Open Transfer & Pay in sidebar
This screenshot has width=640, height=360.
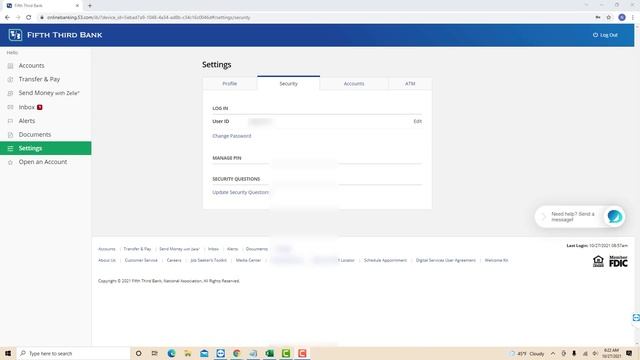39,79
